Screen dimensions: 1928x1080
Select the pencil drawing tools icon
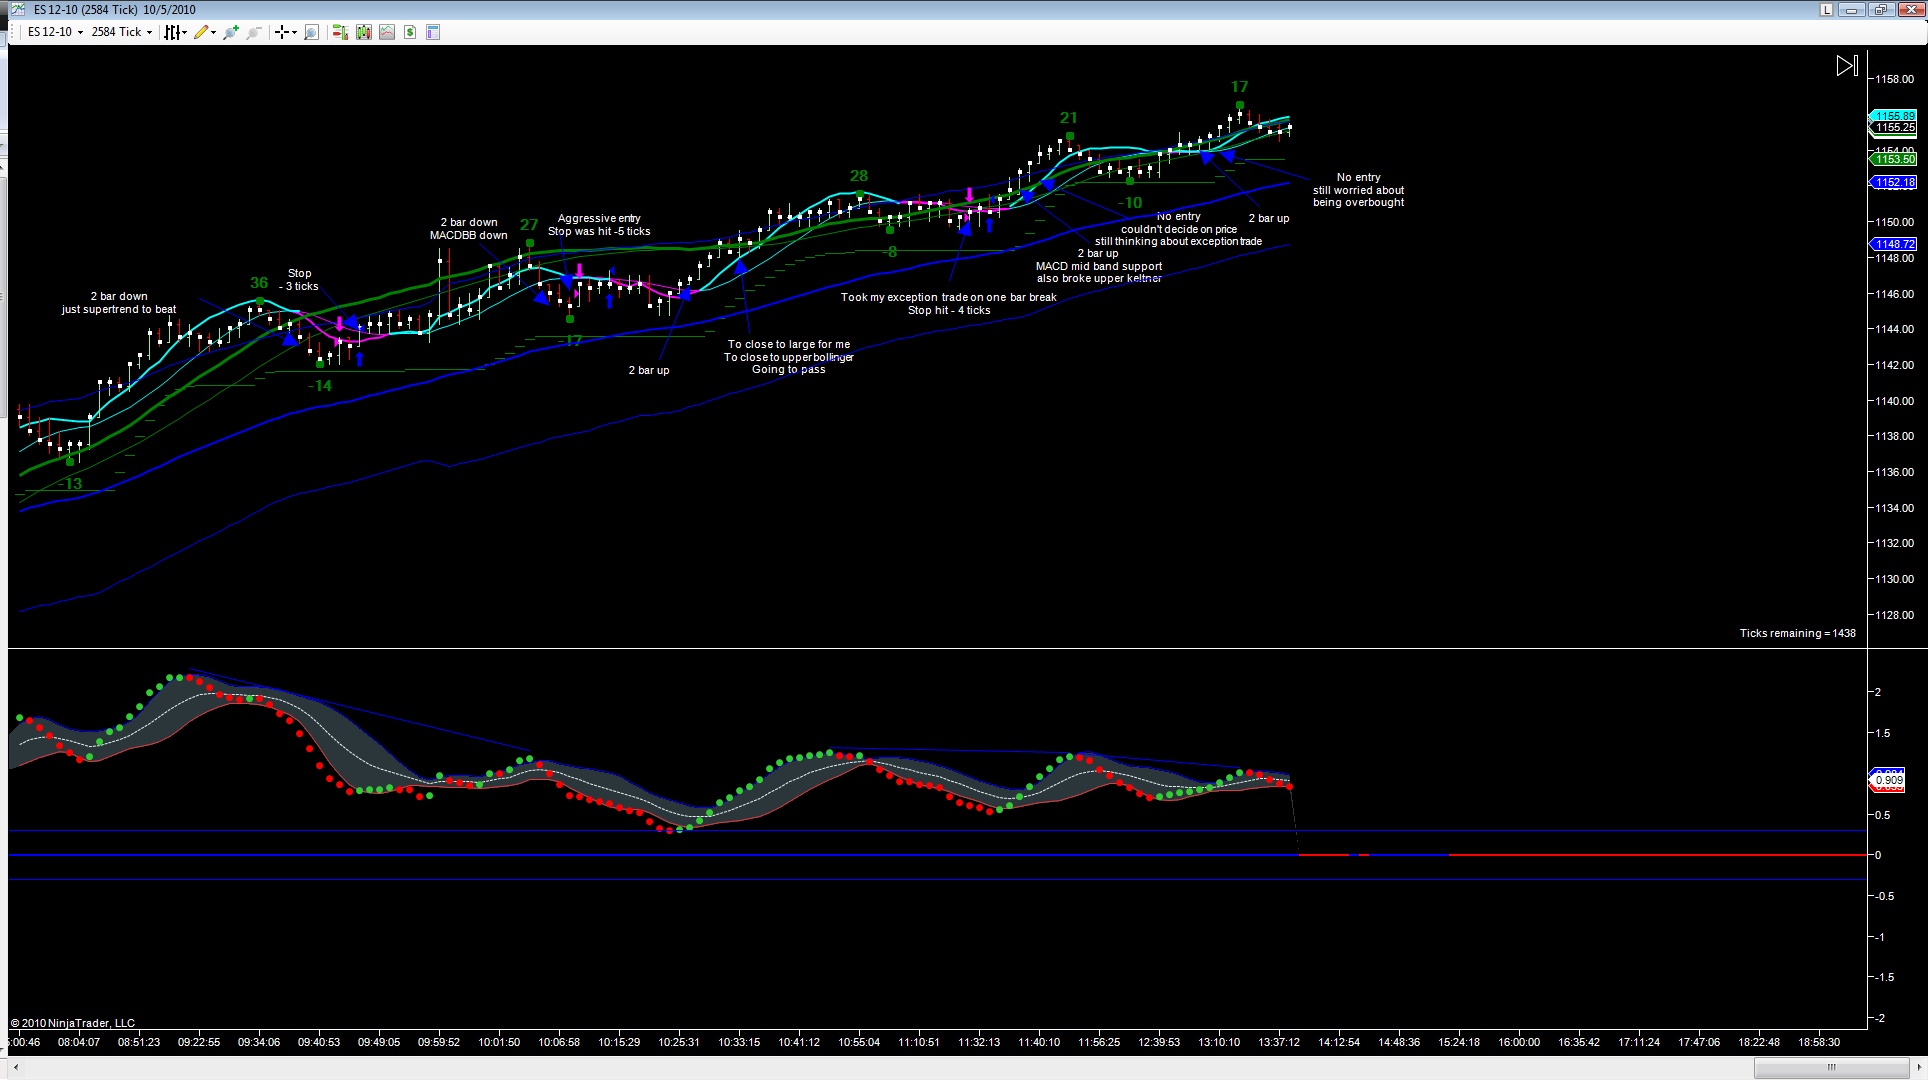click(201, 32)
